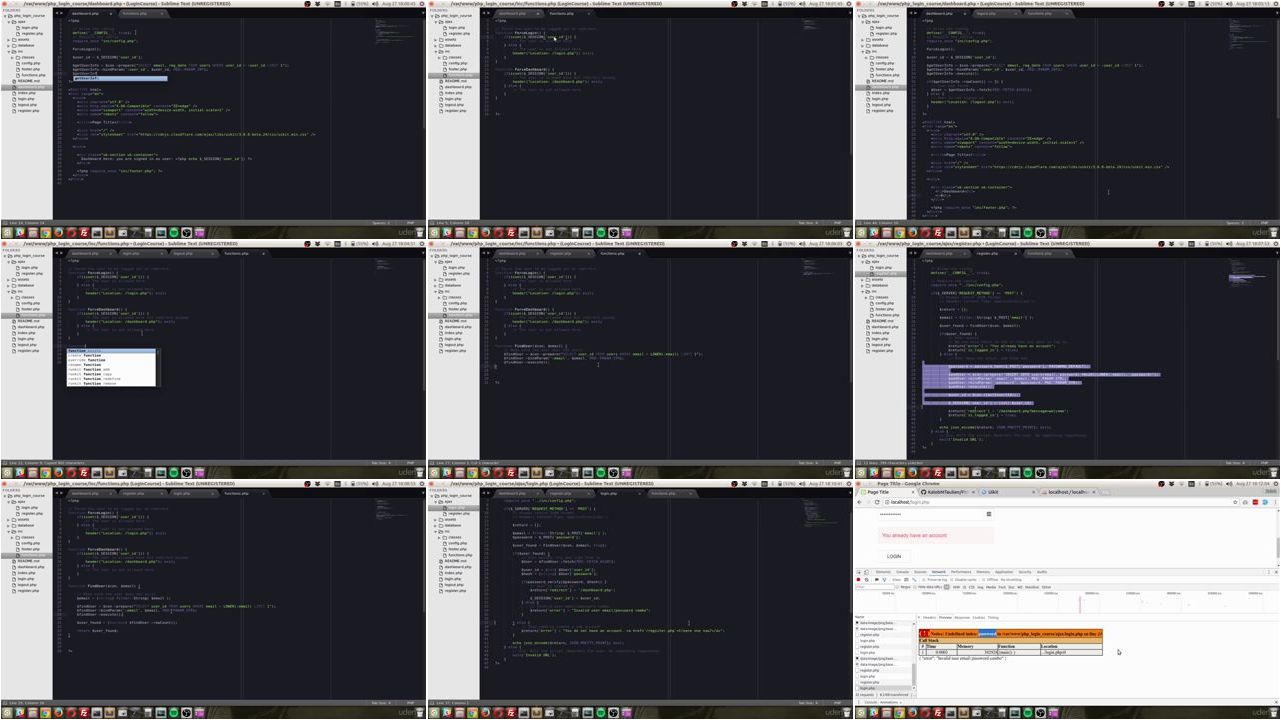Switch to the Uikit tab in Chrome
1281x720 pixels.
pyautogui.click(x=1007, y=492)
